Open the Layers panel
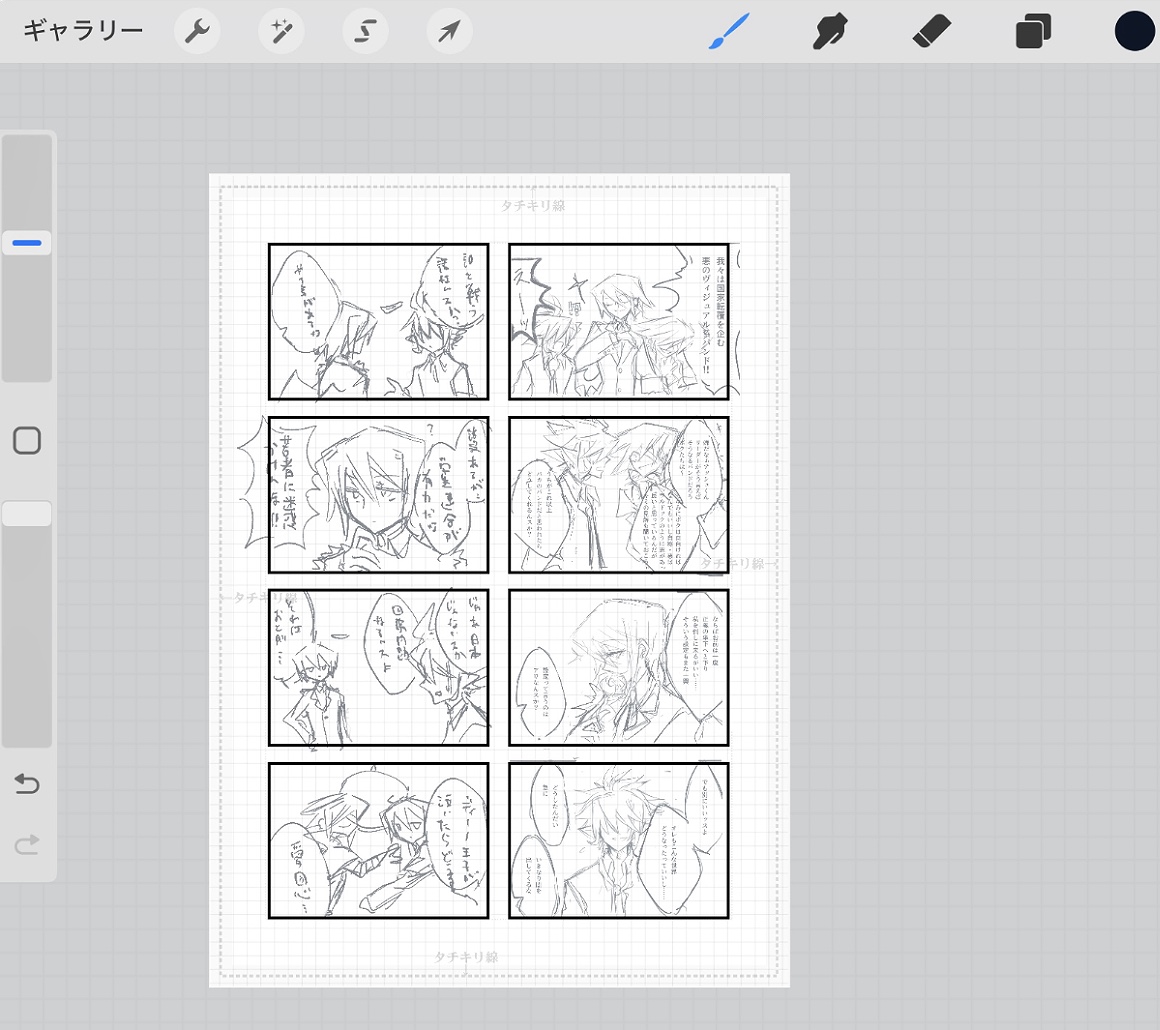Screen dimensions: 1160x1030 1033,32
